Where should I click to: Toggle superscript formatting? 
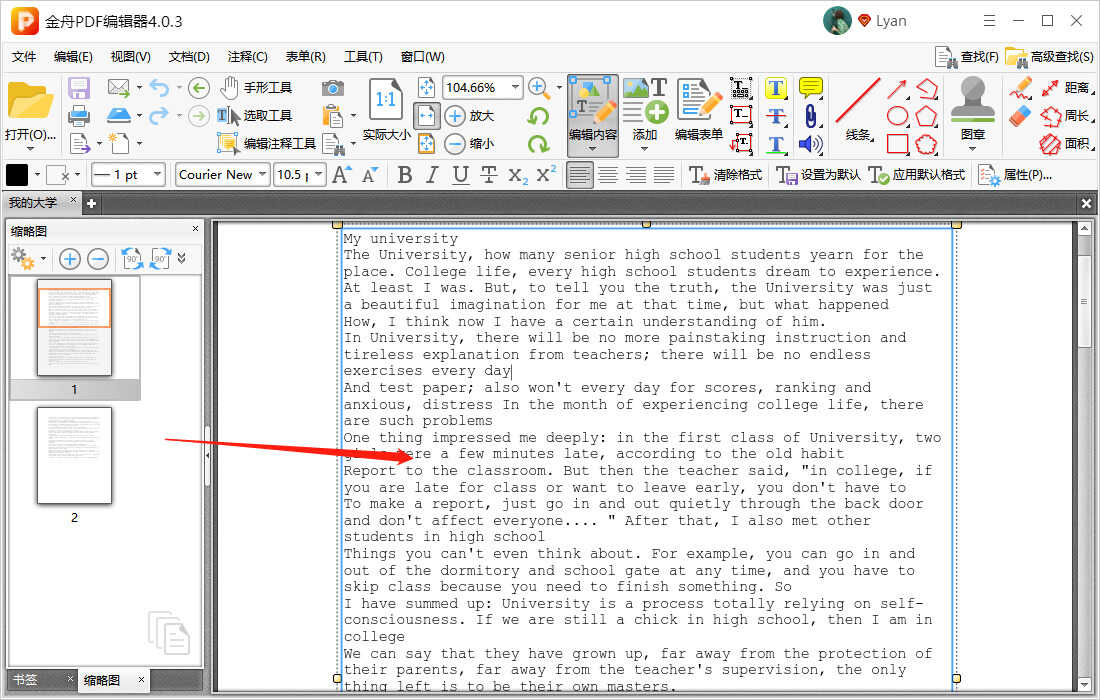pyautogui.click(x=546, y=174)
